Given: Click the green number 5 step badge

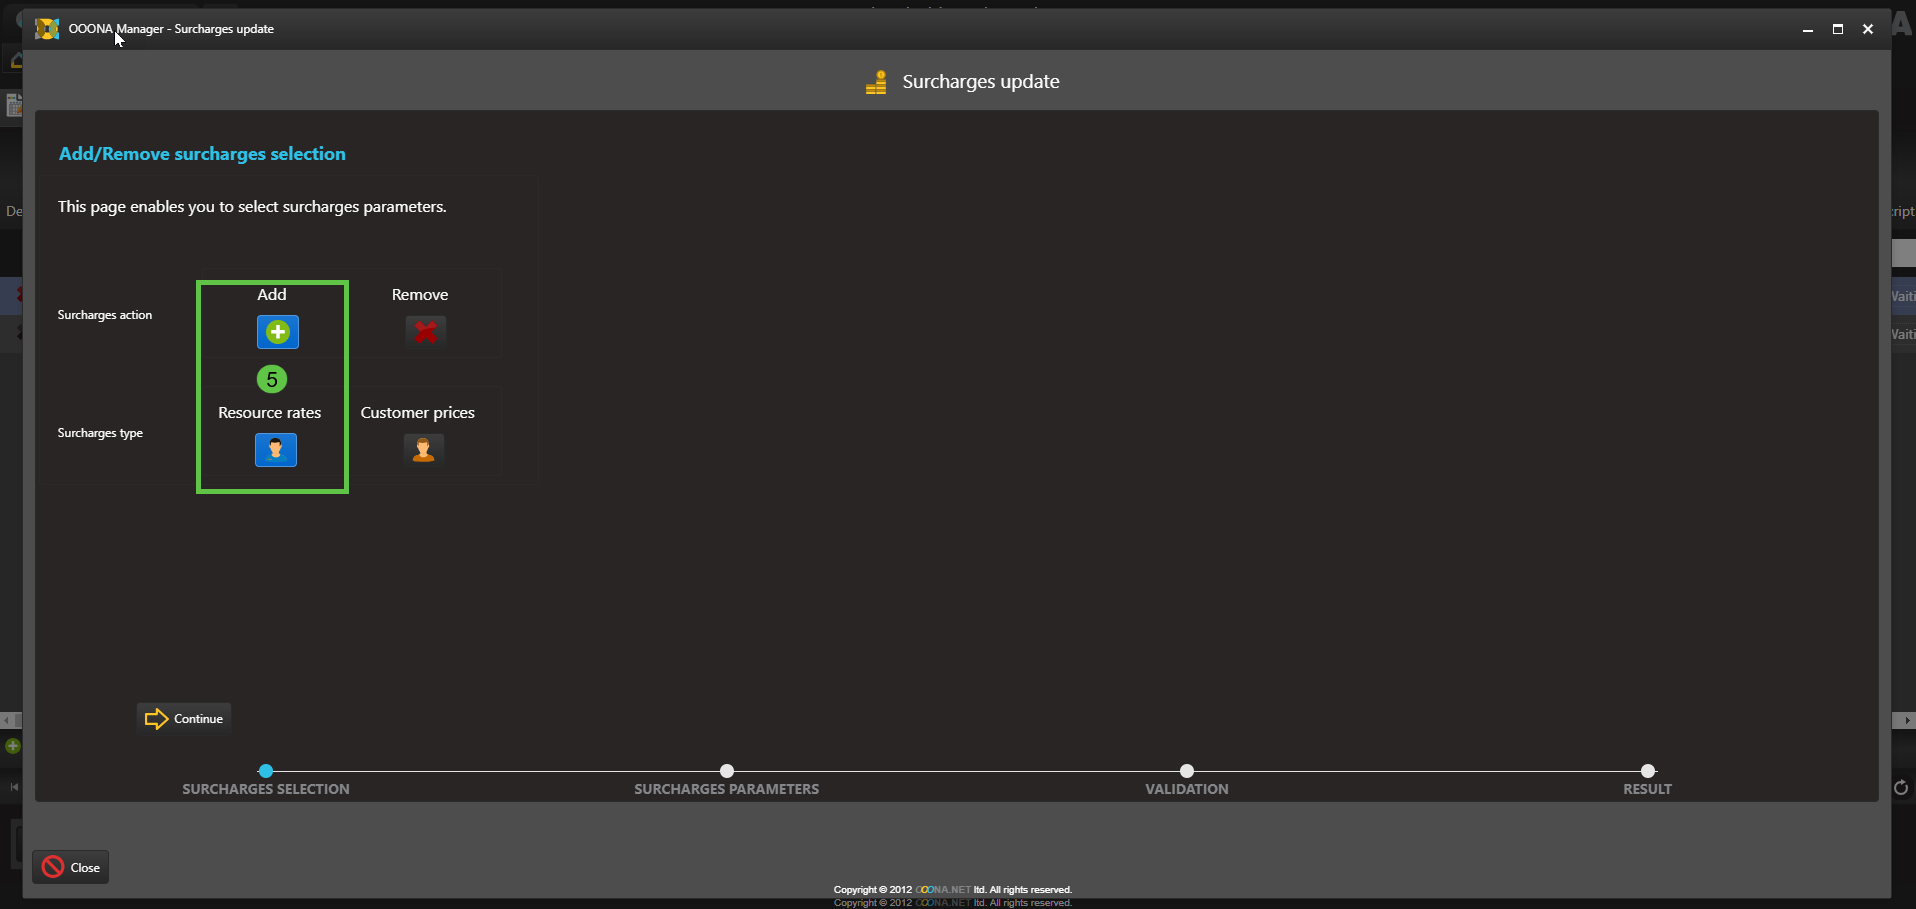Looking at the screenshot, I should 272,380.
